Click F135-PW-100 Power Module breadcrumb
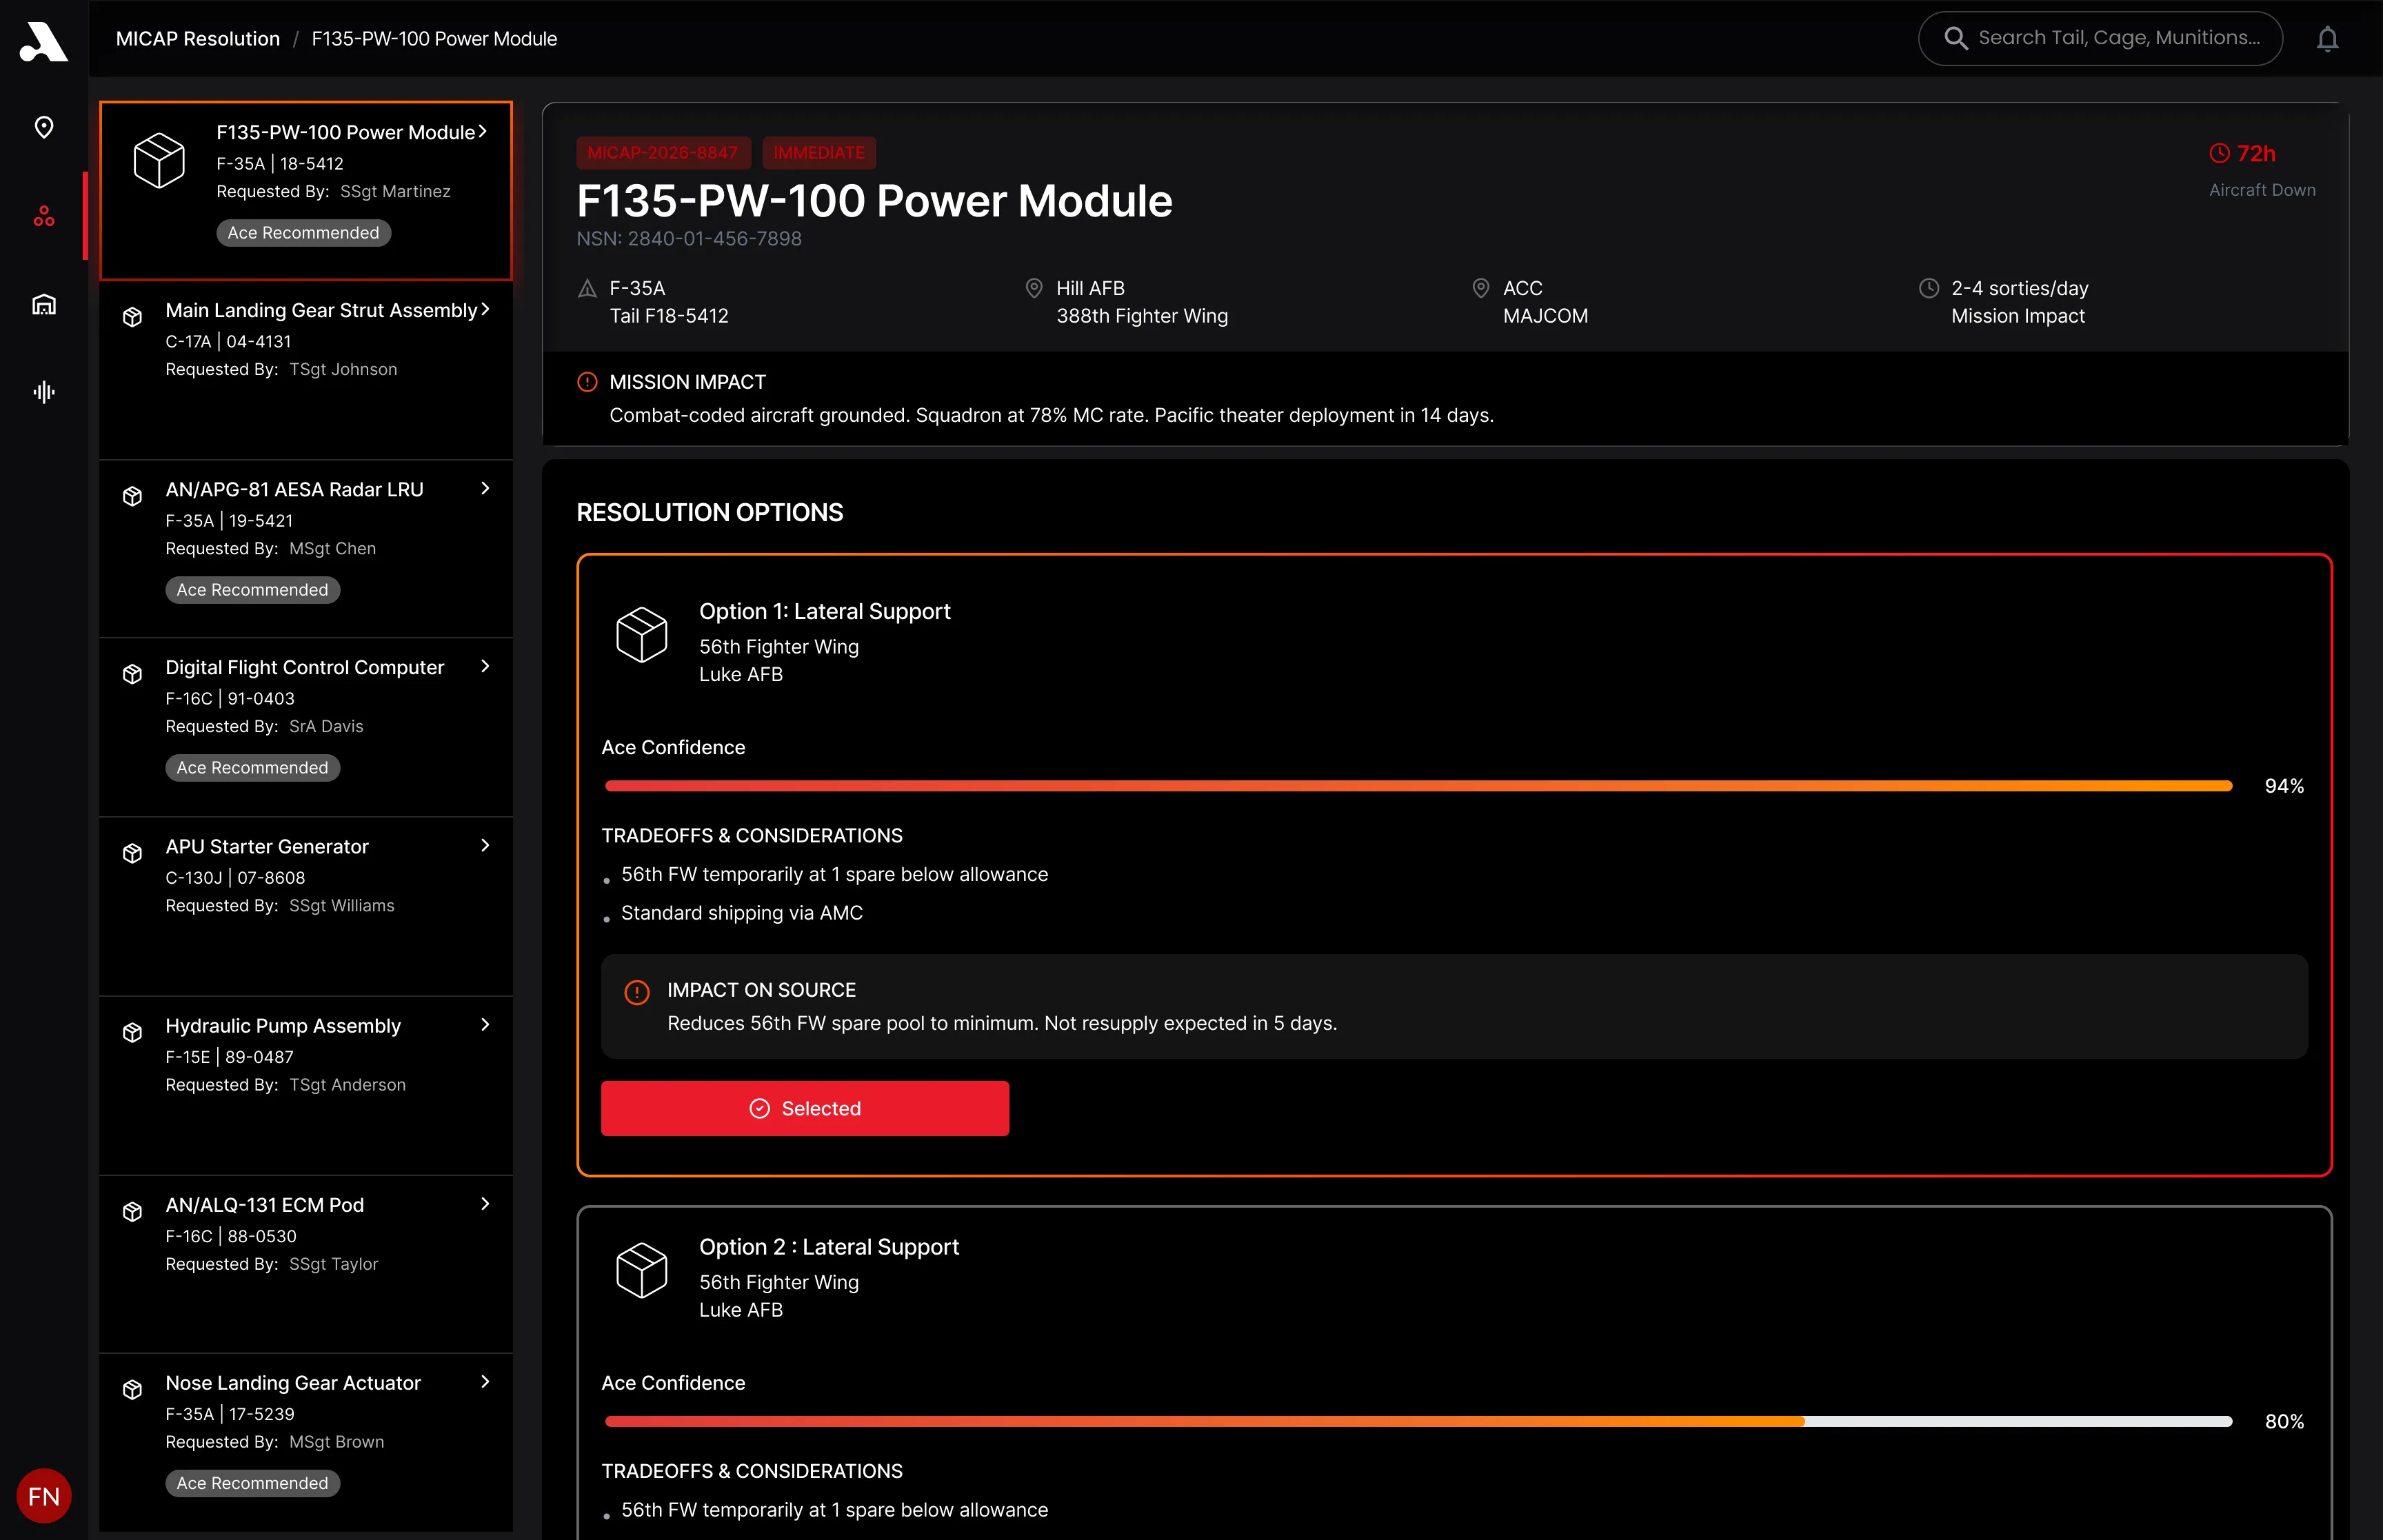Screen dimensions: 2383x1540 click(x=434, y=39)
